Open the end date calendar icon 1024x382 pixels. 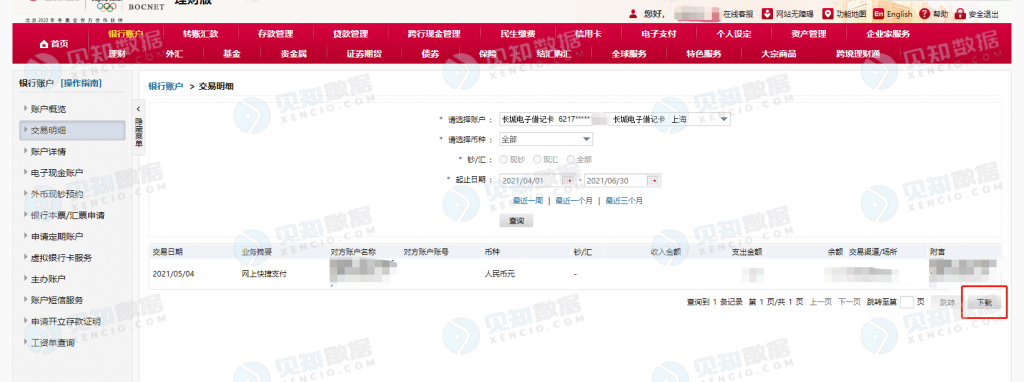[x=654, y=180]
